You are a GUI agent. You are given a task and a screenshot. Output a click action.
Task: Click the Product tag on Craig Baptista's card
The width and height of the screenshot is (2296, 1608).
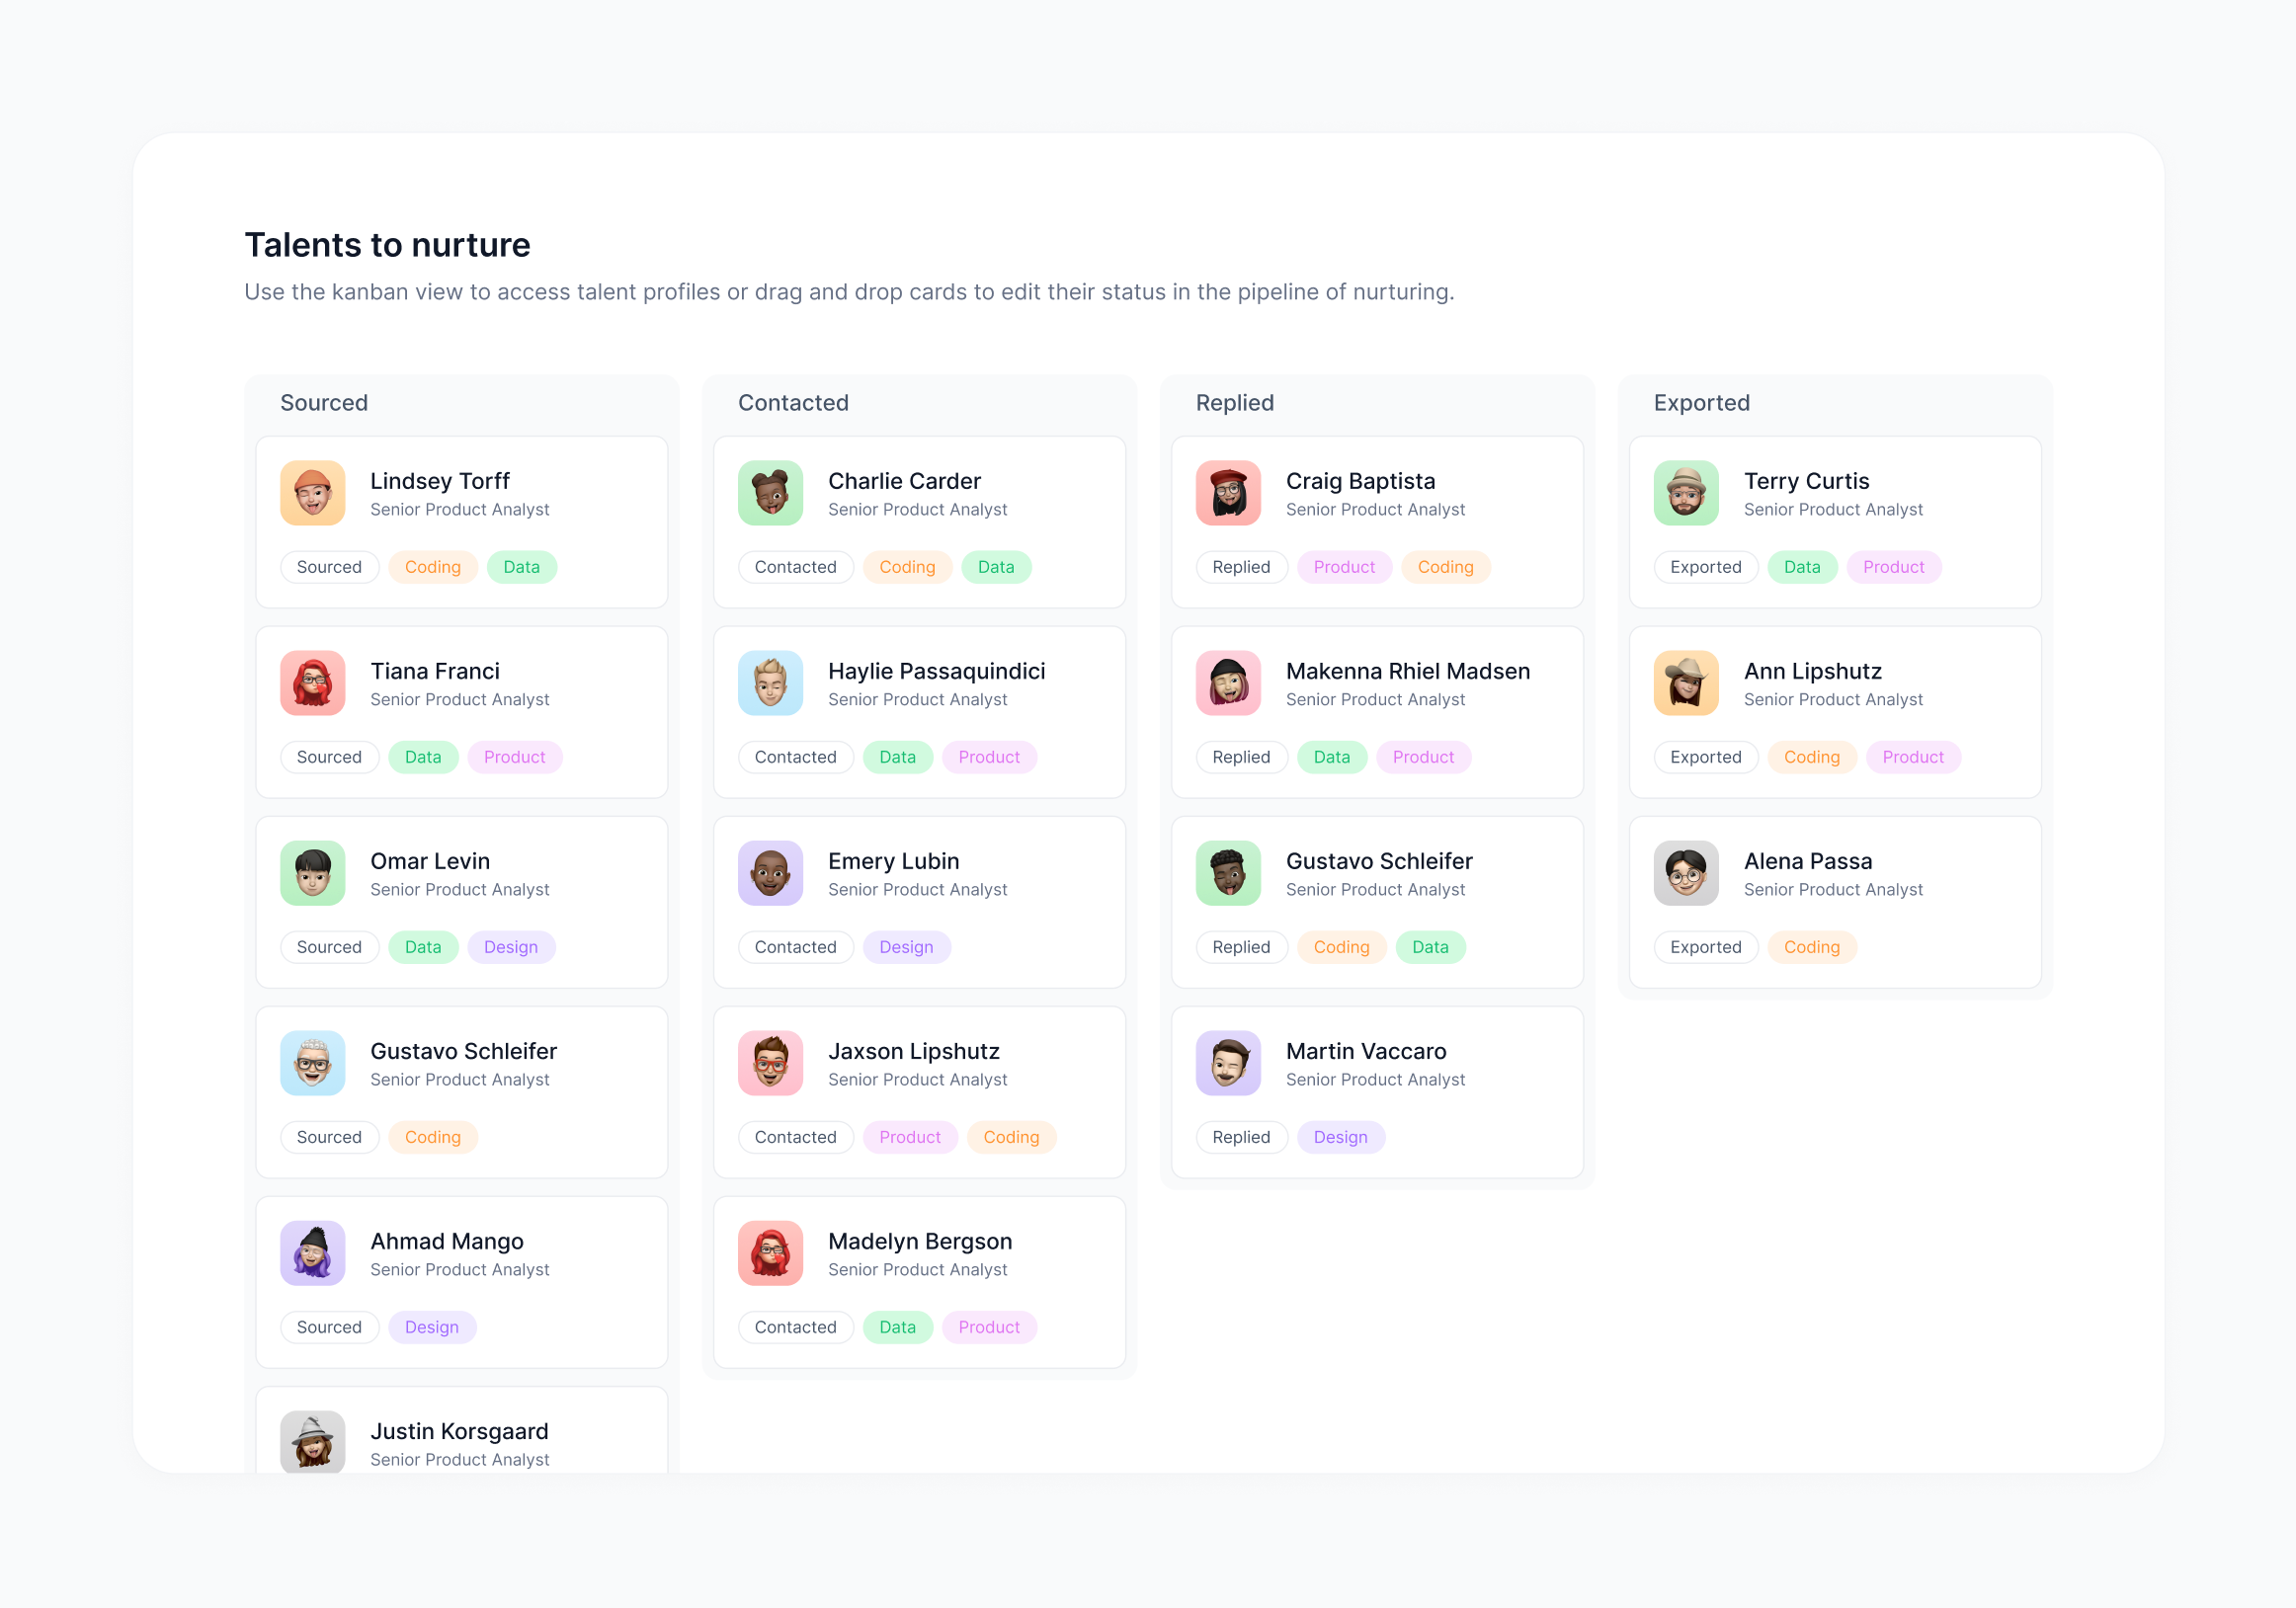click(x=1344, y=567)
